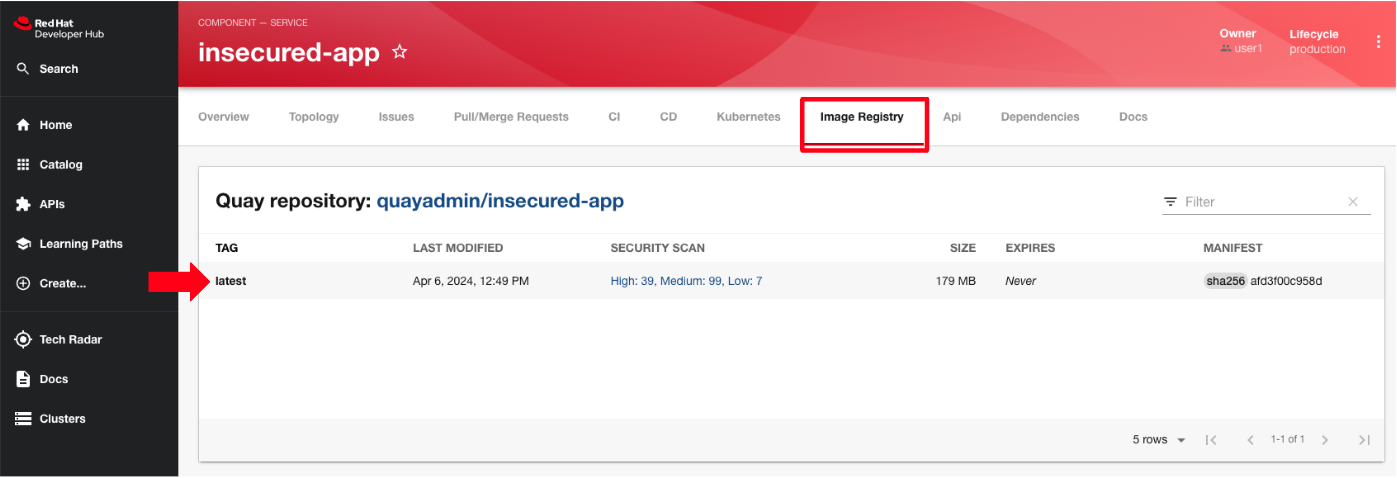
Task: Click the Learning Paths label
Action: pyautogui.click(x=81, y=244)
